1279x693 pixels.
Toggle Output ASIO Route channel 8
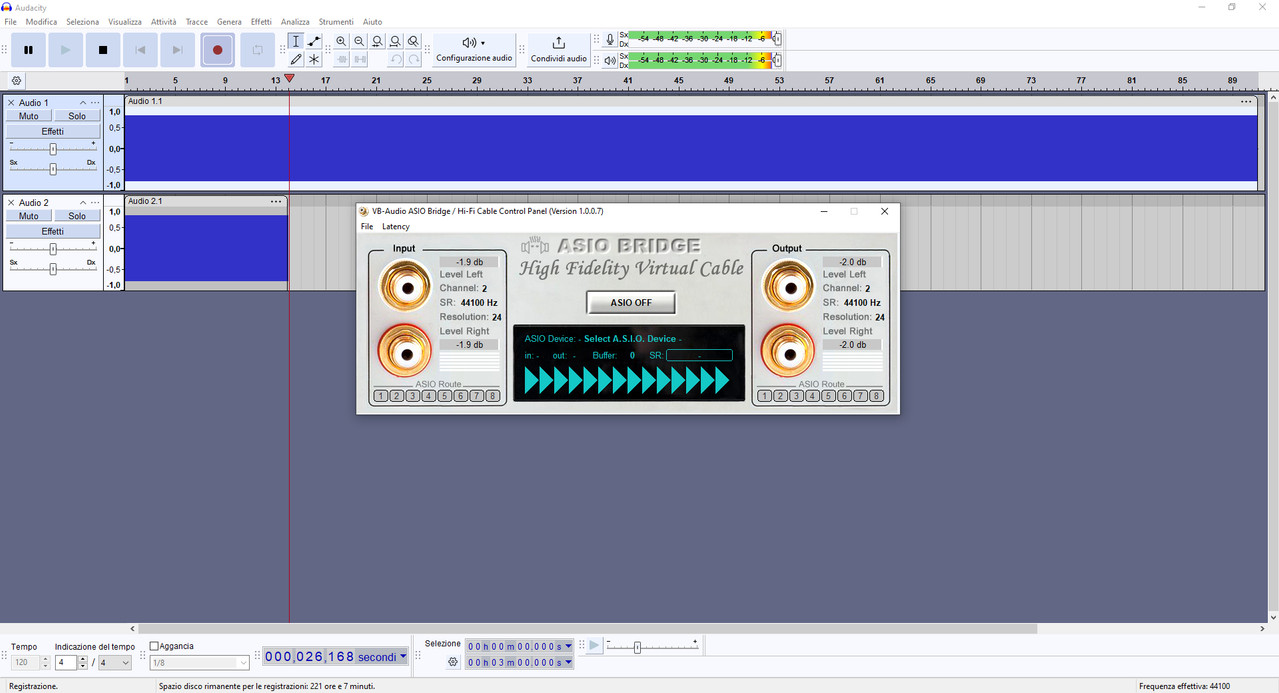[x=877, y=396]
